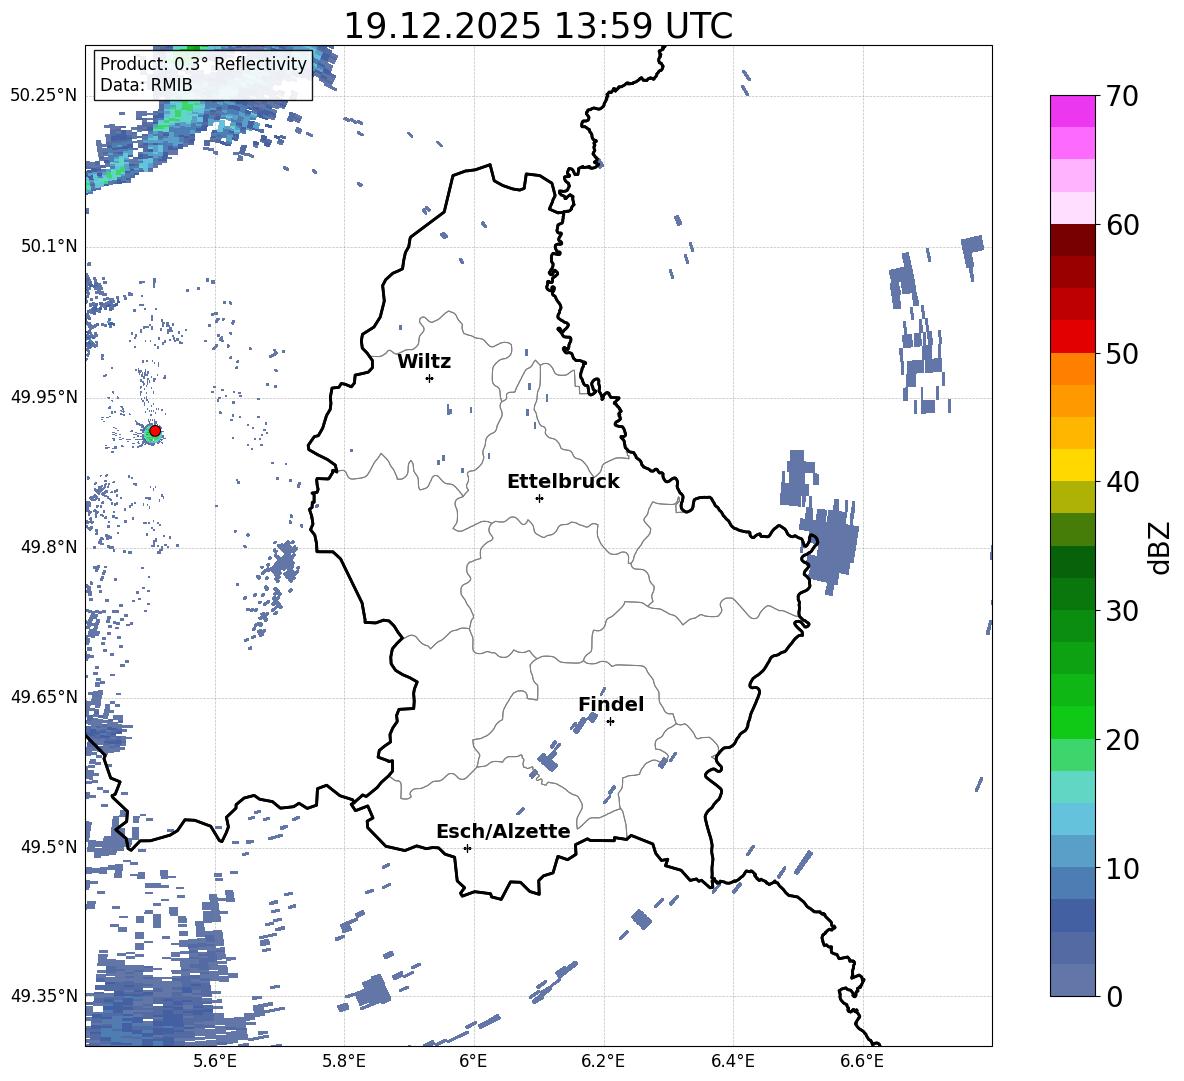Viewport: 1184px width, 1081px height.
Task: Click the 50.1°N latitude label
Action: click(x=50, y=246)
